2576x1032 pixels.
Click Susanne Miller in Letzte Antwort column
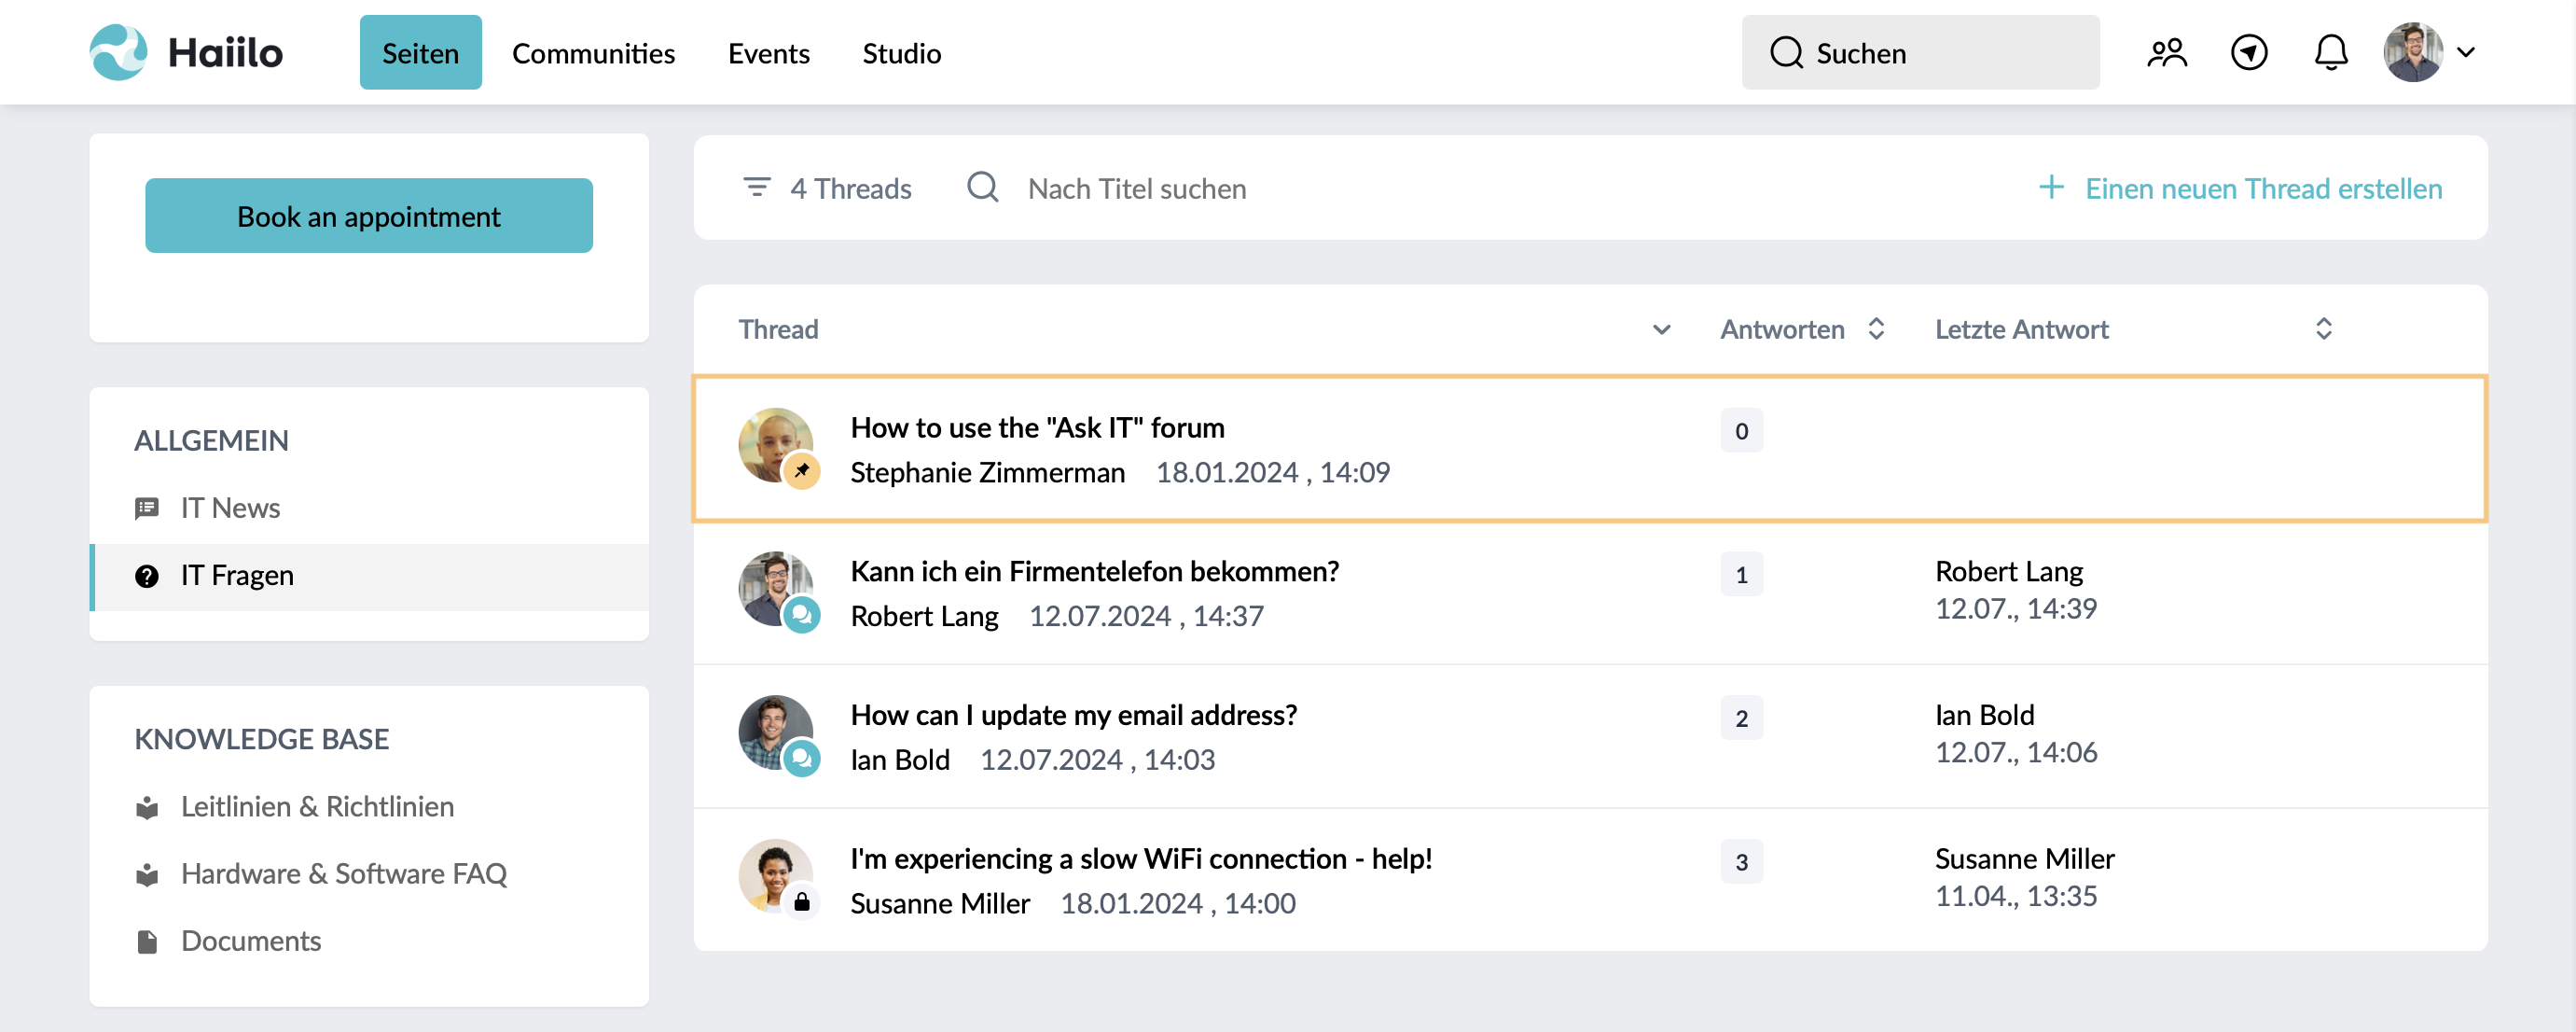2024,859
